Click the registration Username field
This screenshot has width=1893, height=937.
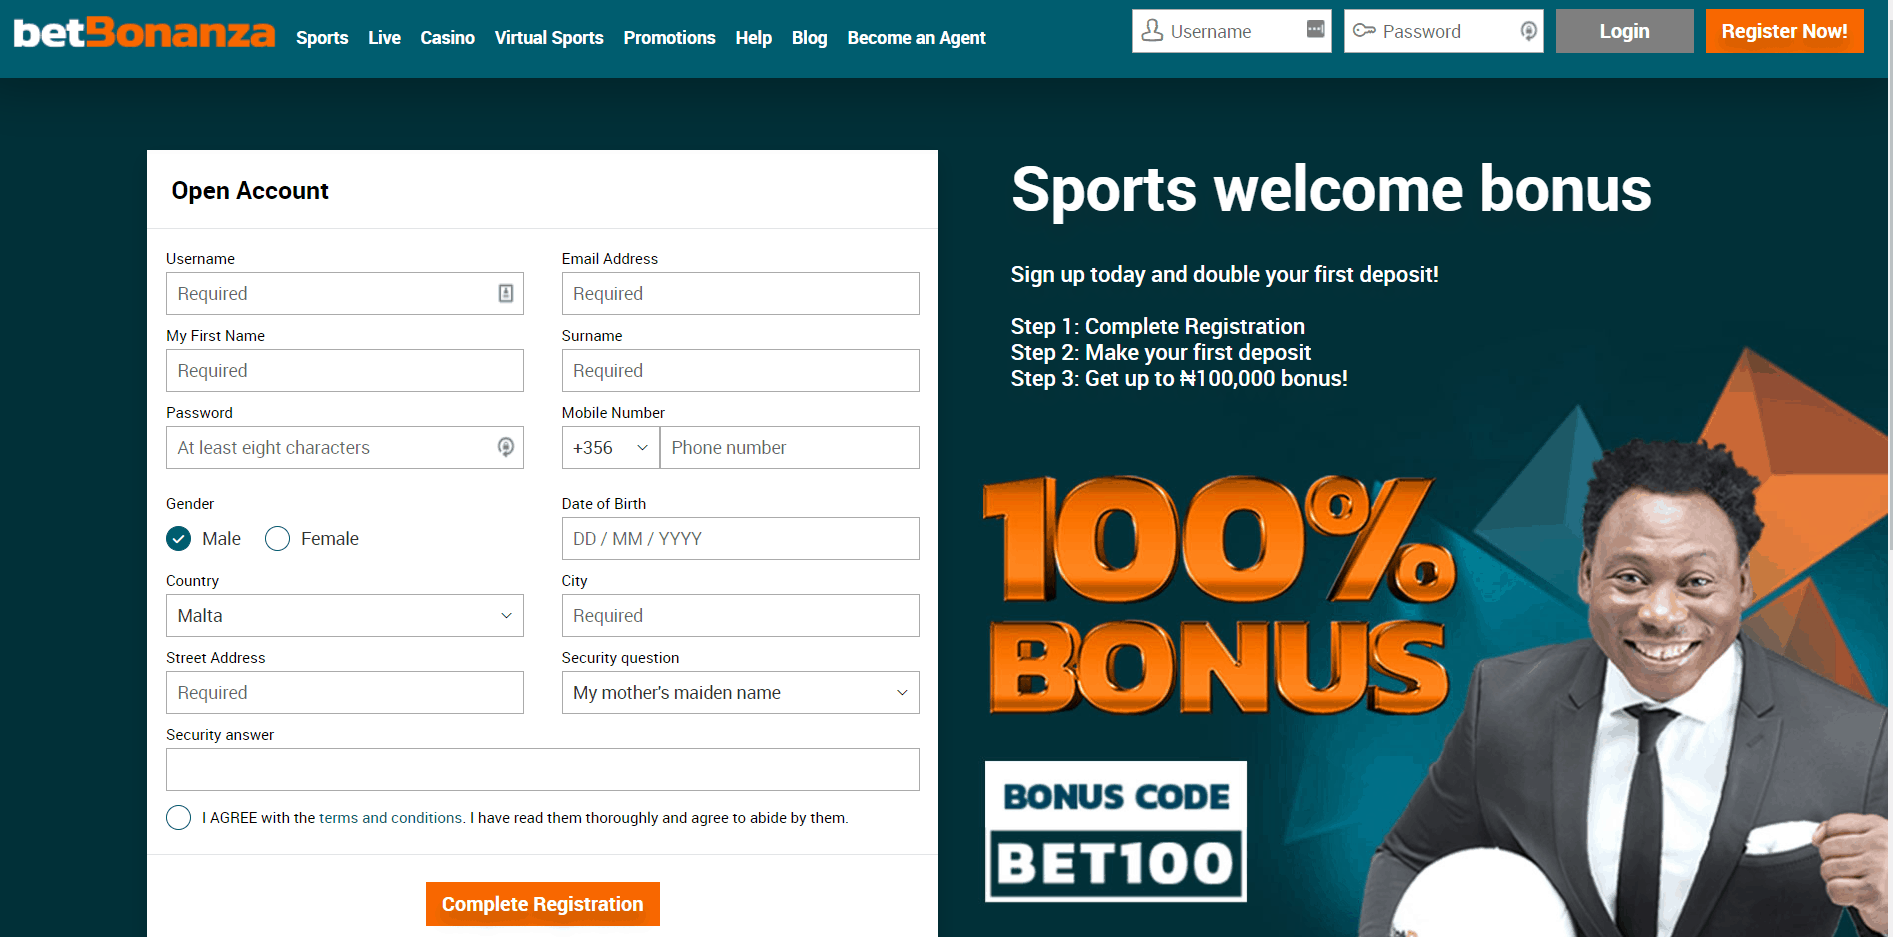(x=345, y=294)
